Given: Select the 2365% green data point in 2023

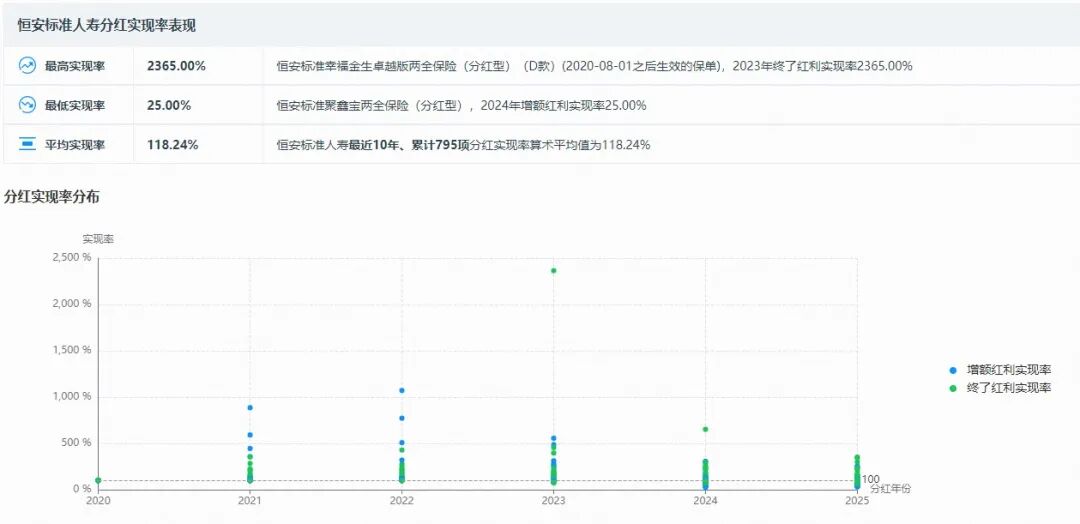Looking at the screenshot, I should point(553,271).
